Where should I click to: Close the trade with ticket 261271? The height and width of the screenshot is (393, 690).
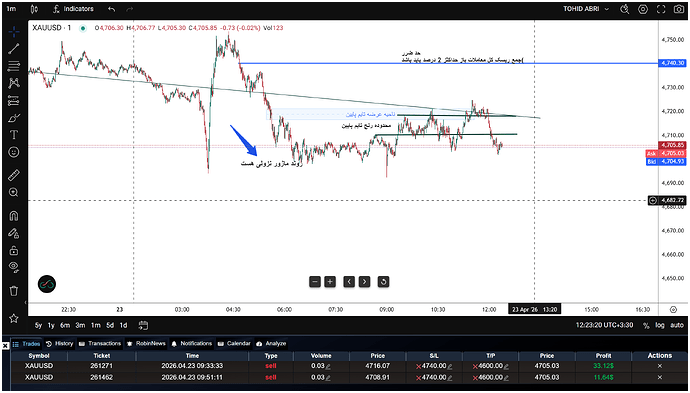coord(660,366)
